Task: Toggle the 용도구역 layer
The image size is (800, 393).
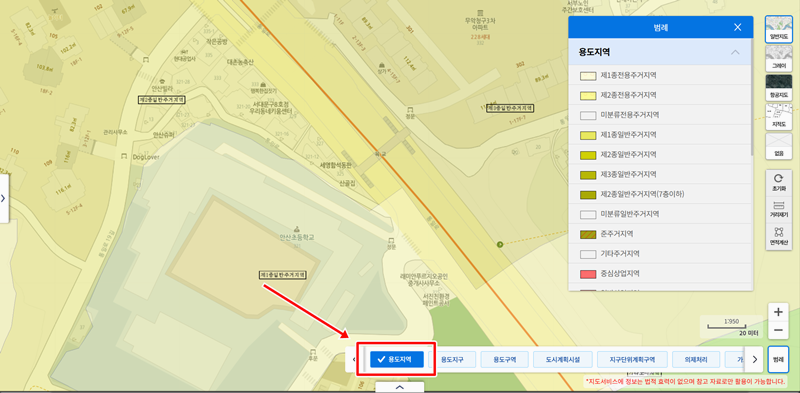Action: pos(504,359)
